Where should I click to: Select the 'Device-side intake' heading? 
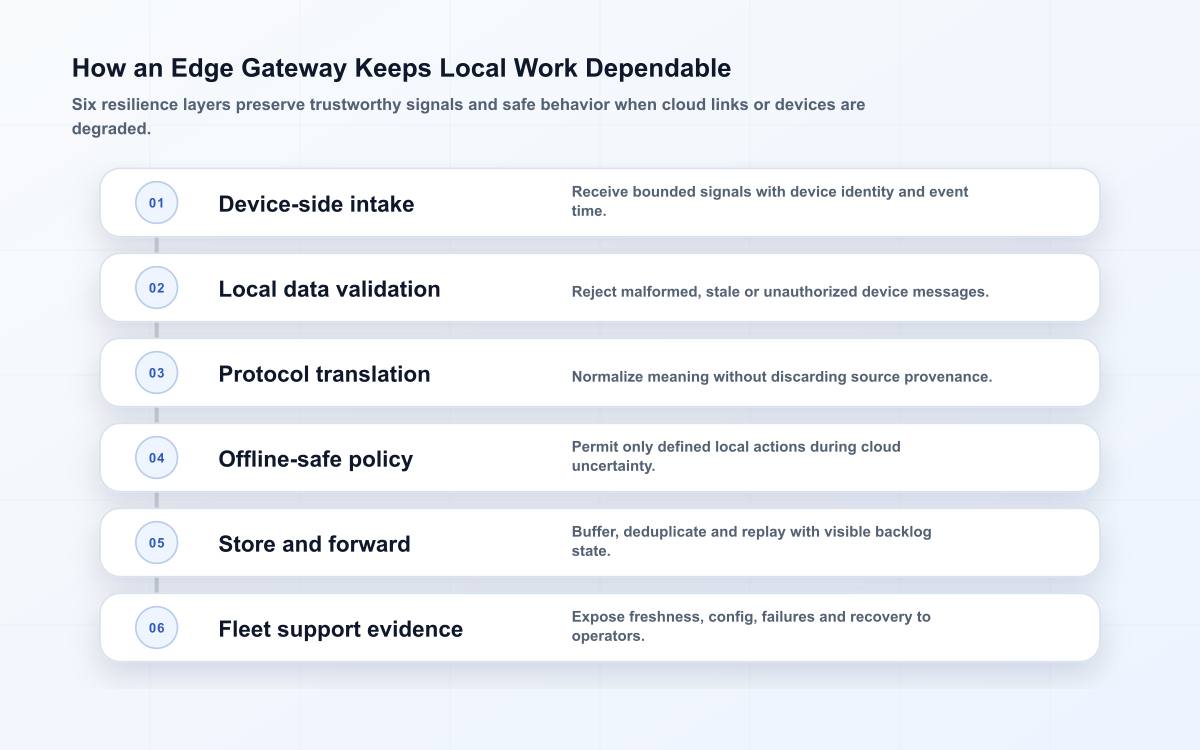tap(316, 204)
